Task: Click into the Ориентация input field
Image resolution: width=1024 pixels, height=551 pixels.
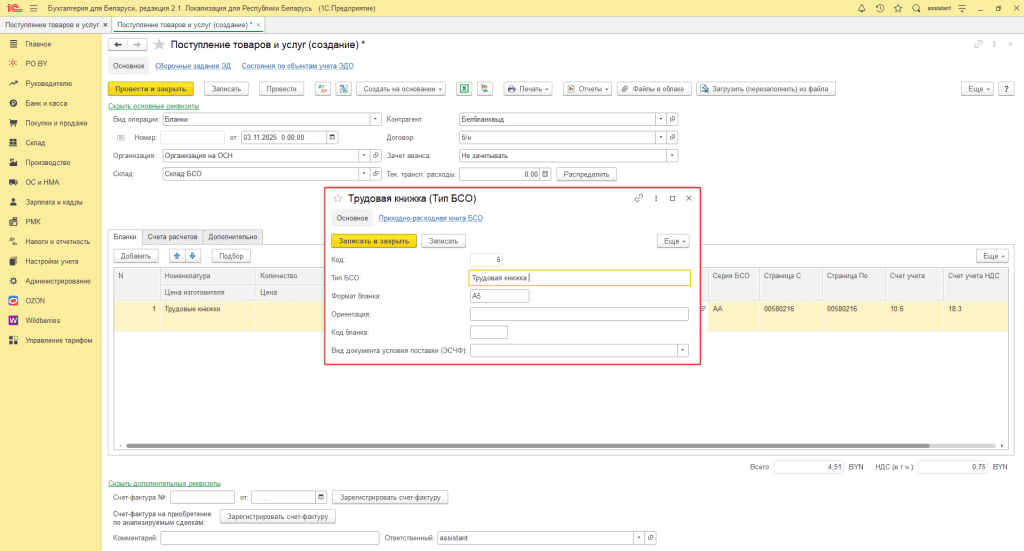Action: pyautogui.click(x=579, y=314)
